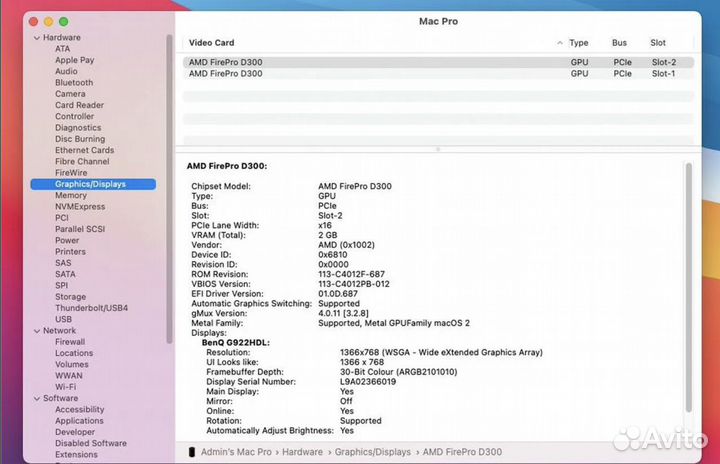Select WWAN in the sidebar
The width and height of the screenshot is (720, 464).
point(69,376)
